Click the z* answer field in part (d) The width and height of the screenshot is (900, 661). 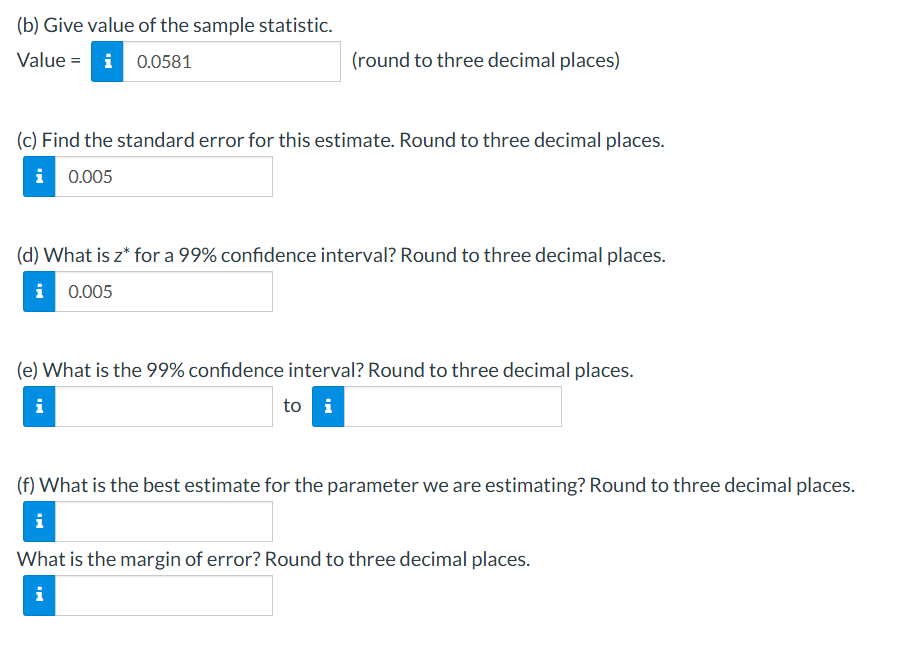pos(165,291)
